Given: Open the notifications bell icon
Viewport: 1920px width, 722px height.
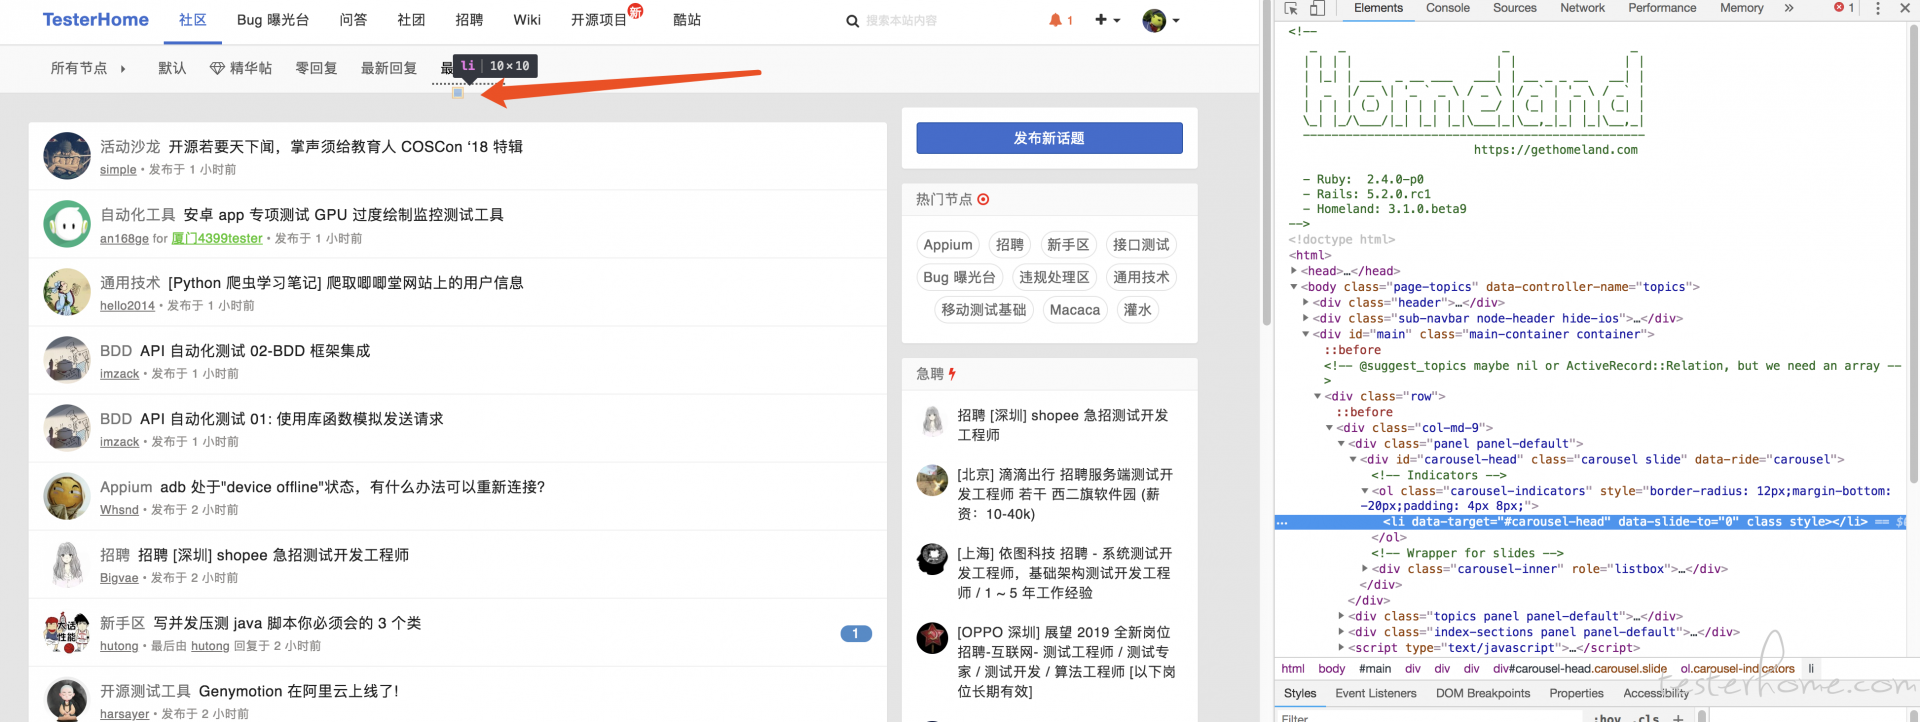Looking at the screenshot, I should (x=1055, y=20).
